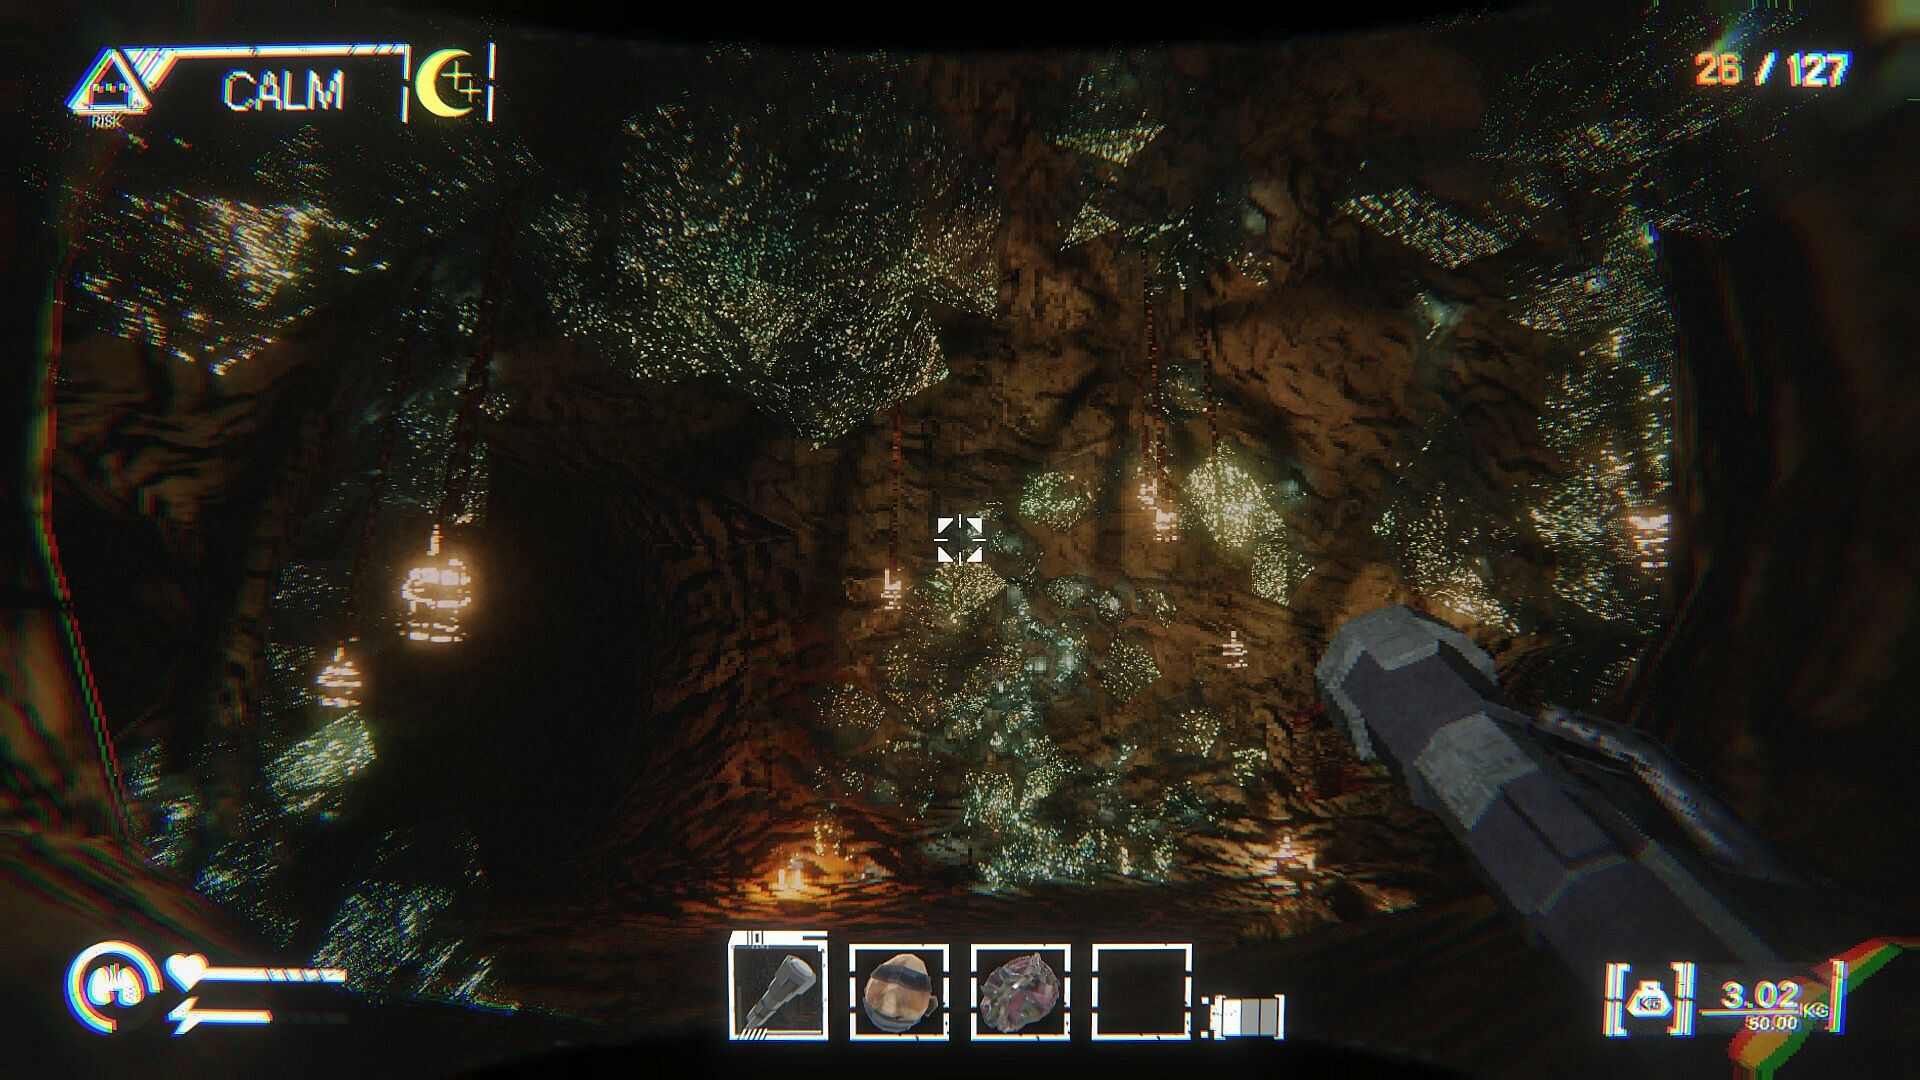Click the 3.02 carry weight readout
The width and height of the screenshot is (1920, 1080).
point(1760,995)
